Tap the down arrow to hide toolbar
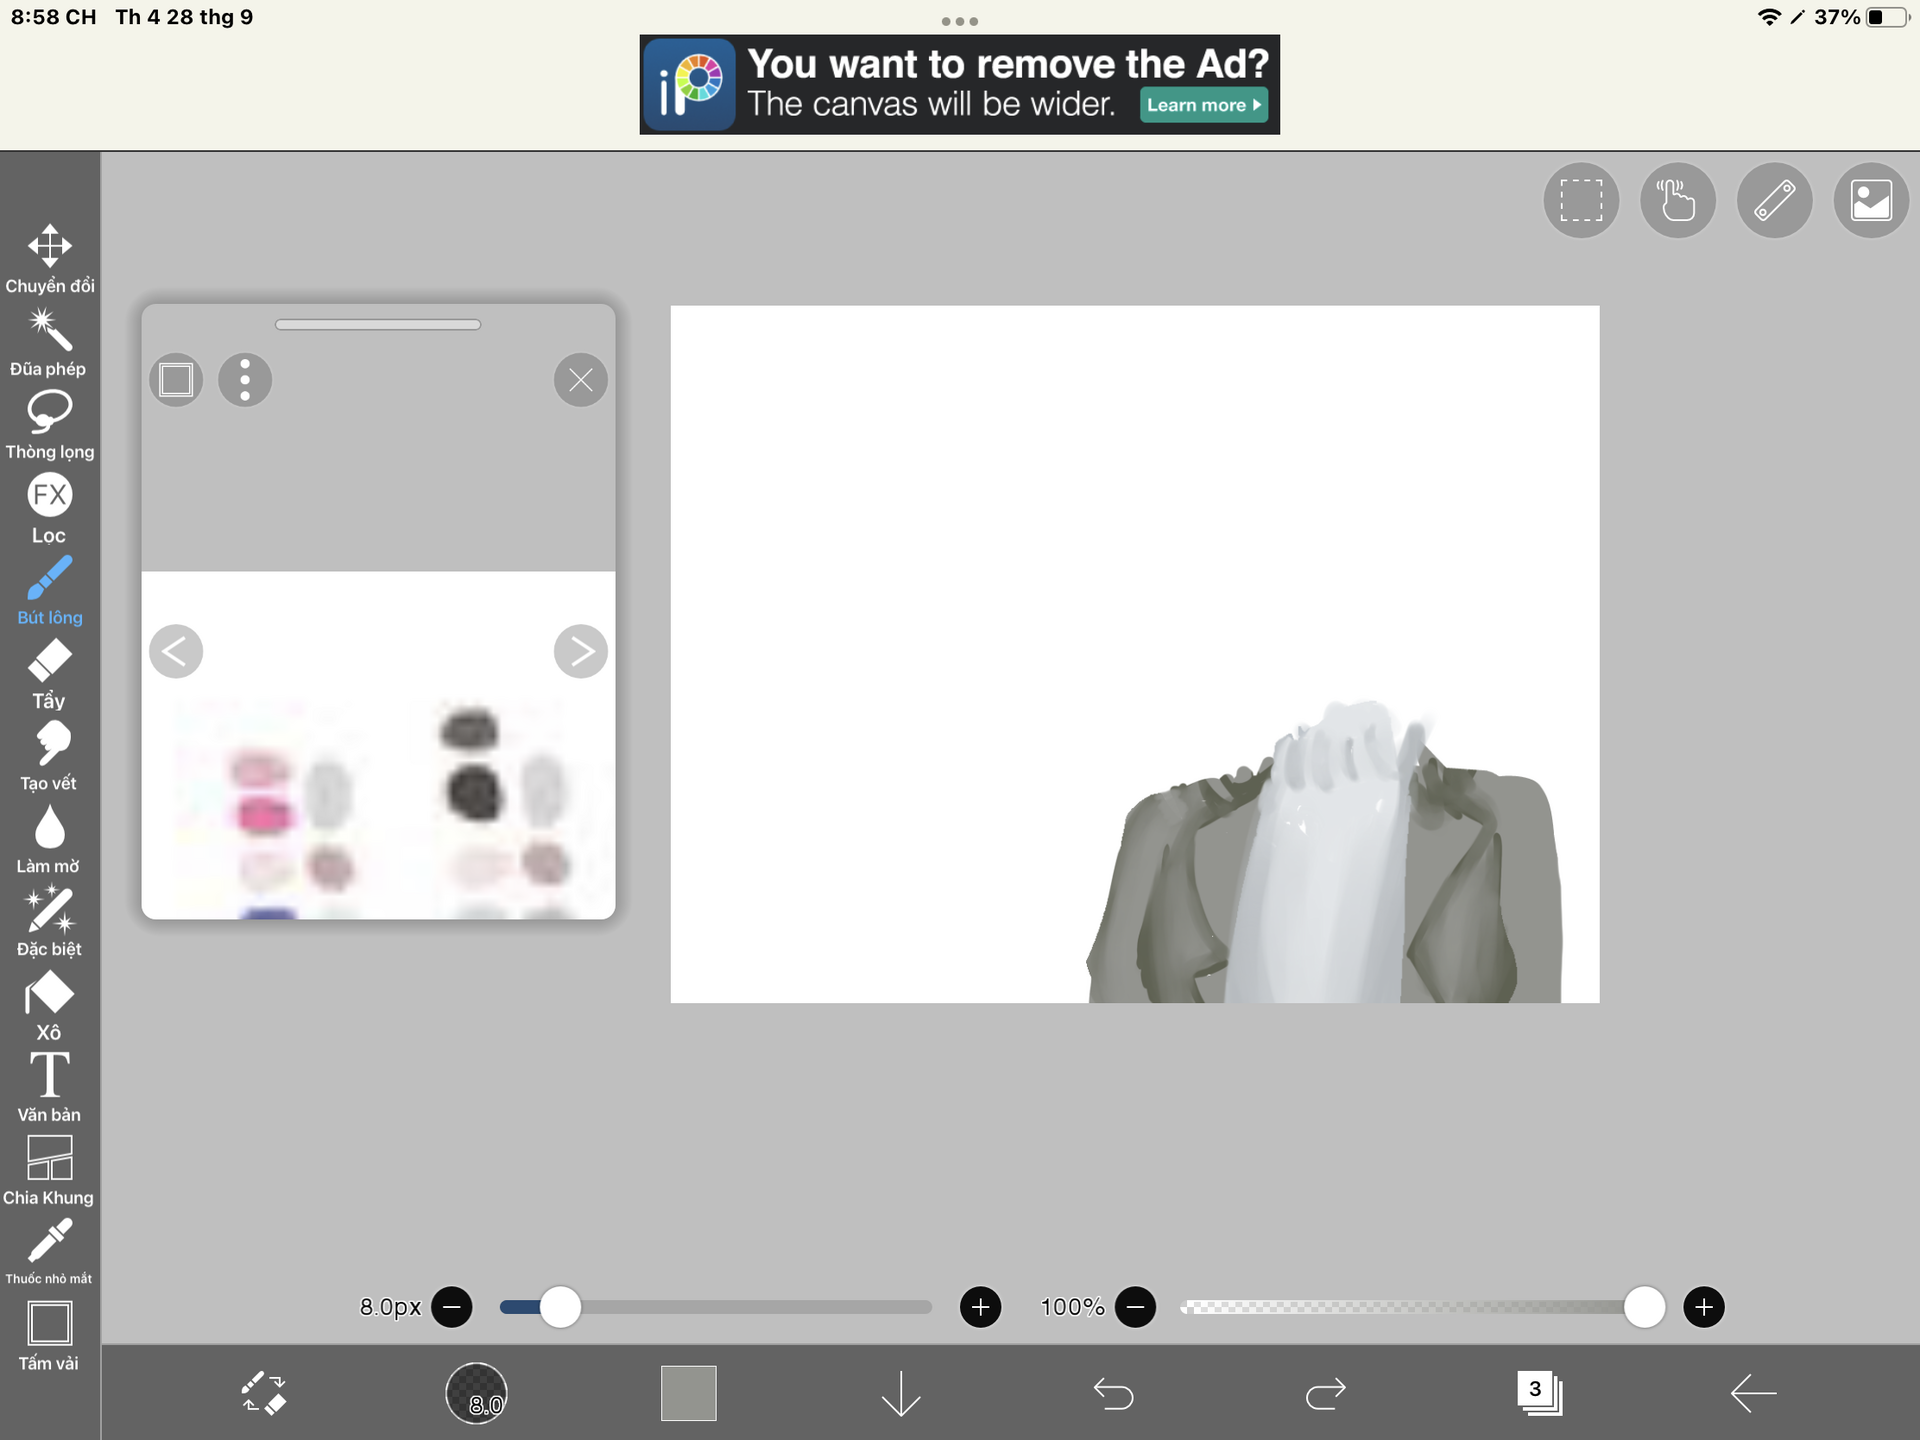Image resolution: width=1920 pixels, height=1440 pixels. pyautogui.click(x=901, y=1393)
